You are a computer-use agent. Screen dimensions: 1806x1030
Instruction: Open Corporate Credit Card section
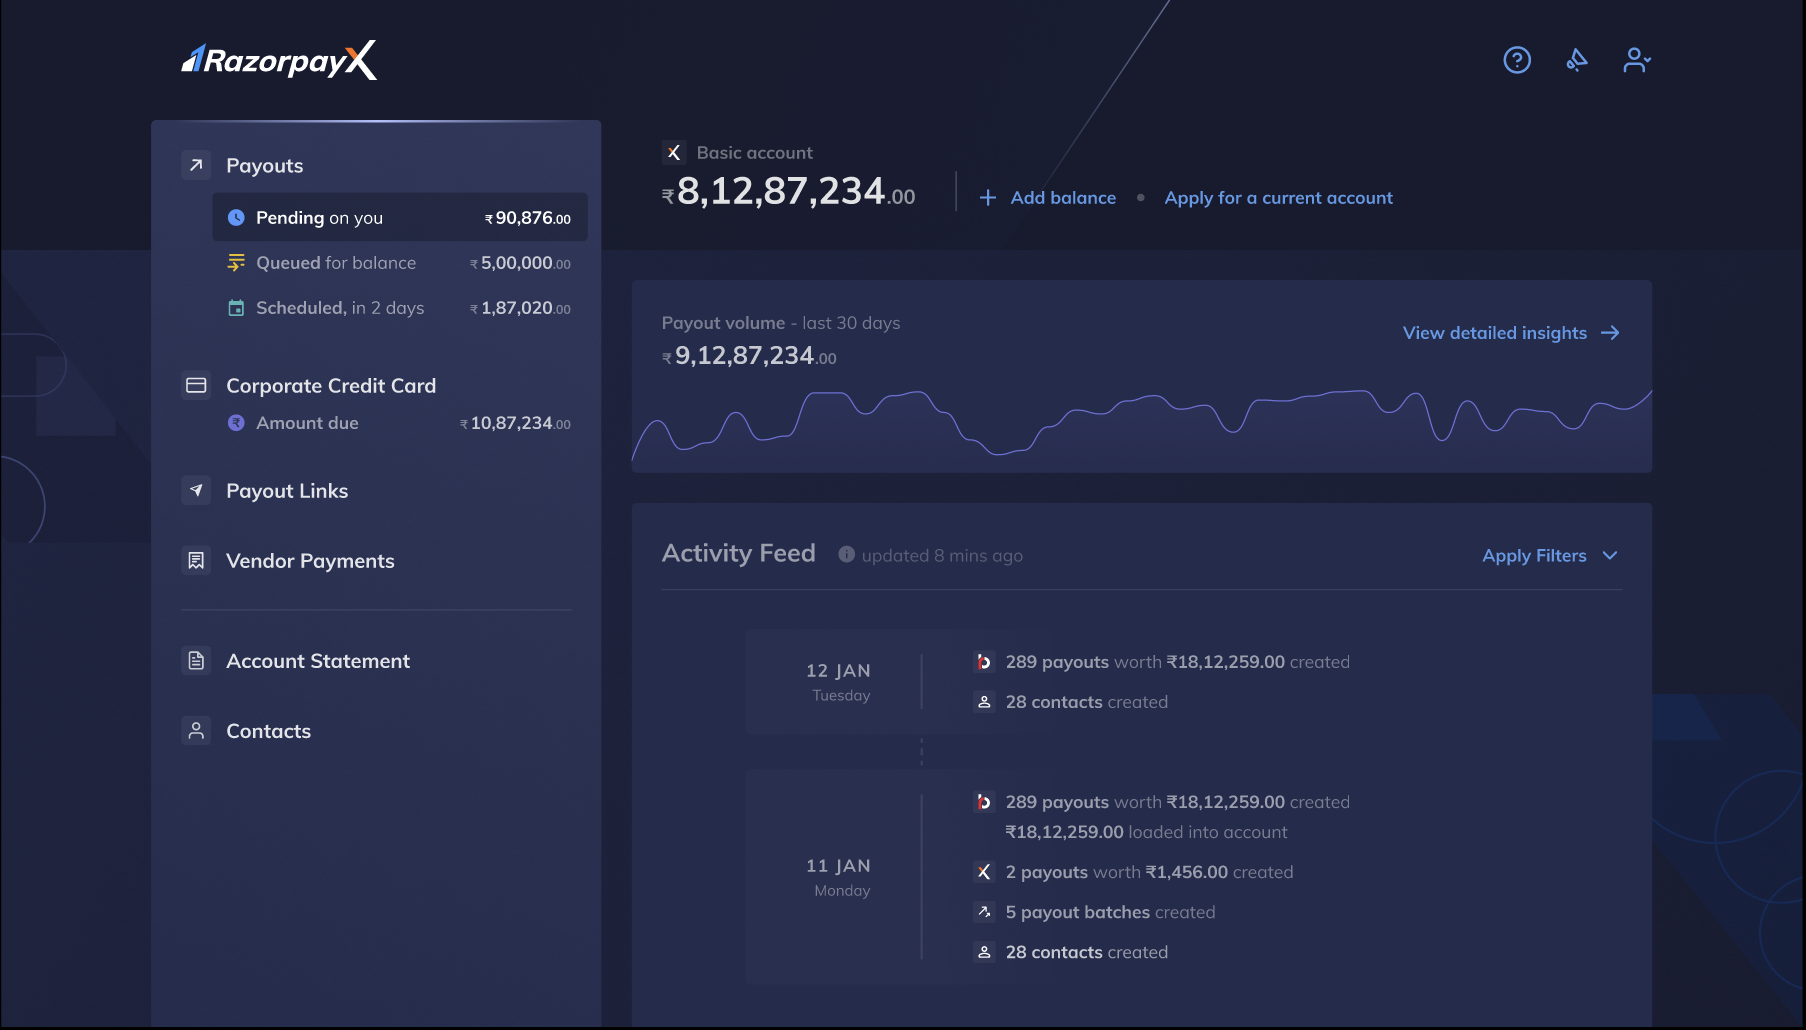(x=331, y=386)
